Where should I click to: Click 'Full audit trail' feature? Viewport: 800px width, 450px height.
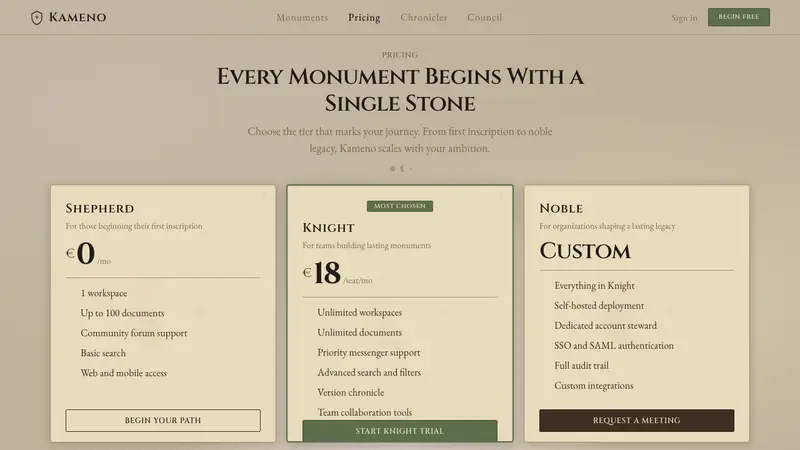point(581,365)
